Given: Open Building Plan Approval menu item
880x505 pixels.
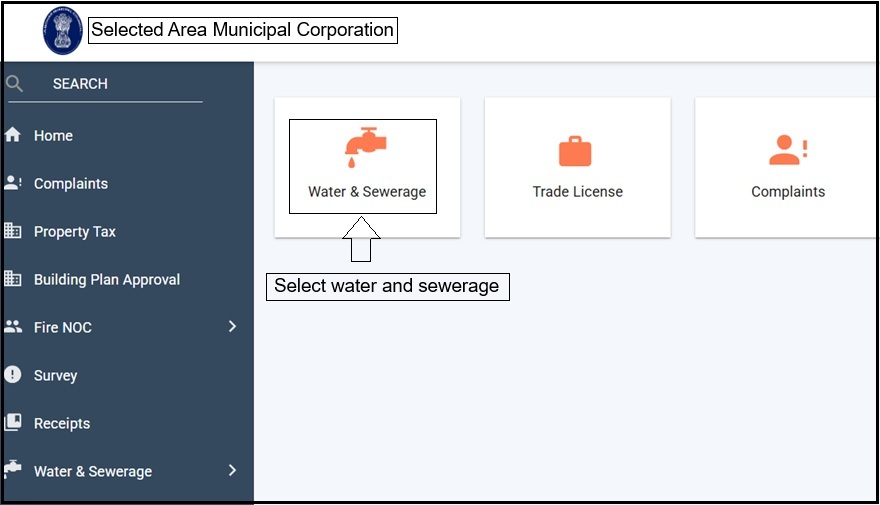Looking at the screenshot, I should [107, 279].
